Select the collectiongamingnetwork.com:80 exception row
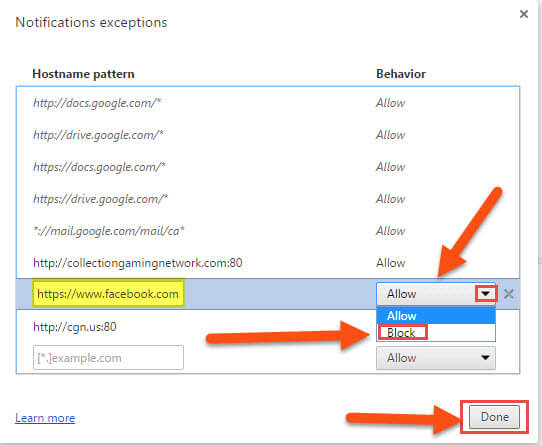542x445 pixels. point(268,263)
